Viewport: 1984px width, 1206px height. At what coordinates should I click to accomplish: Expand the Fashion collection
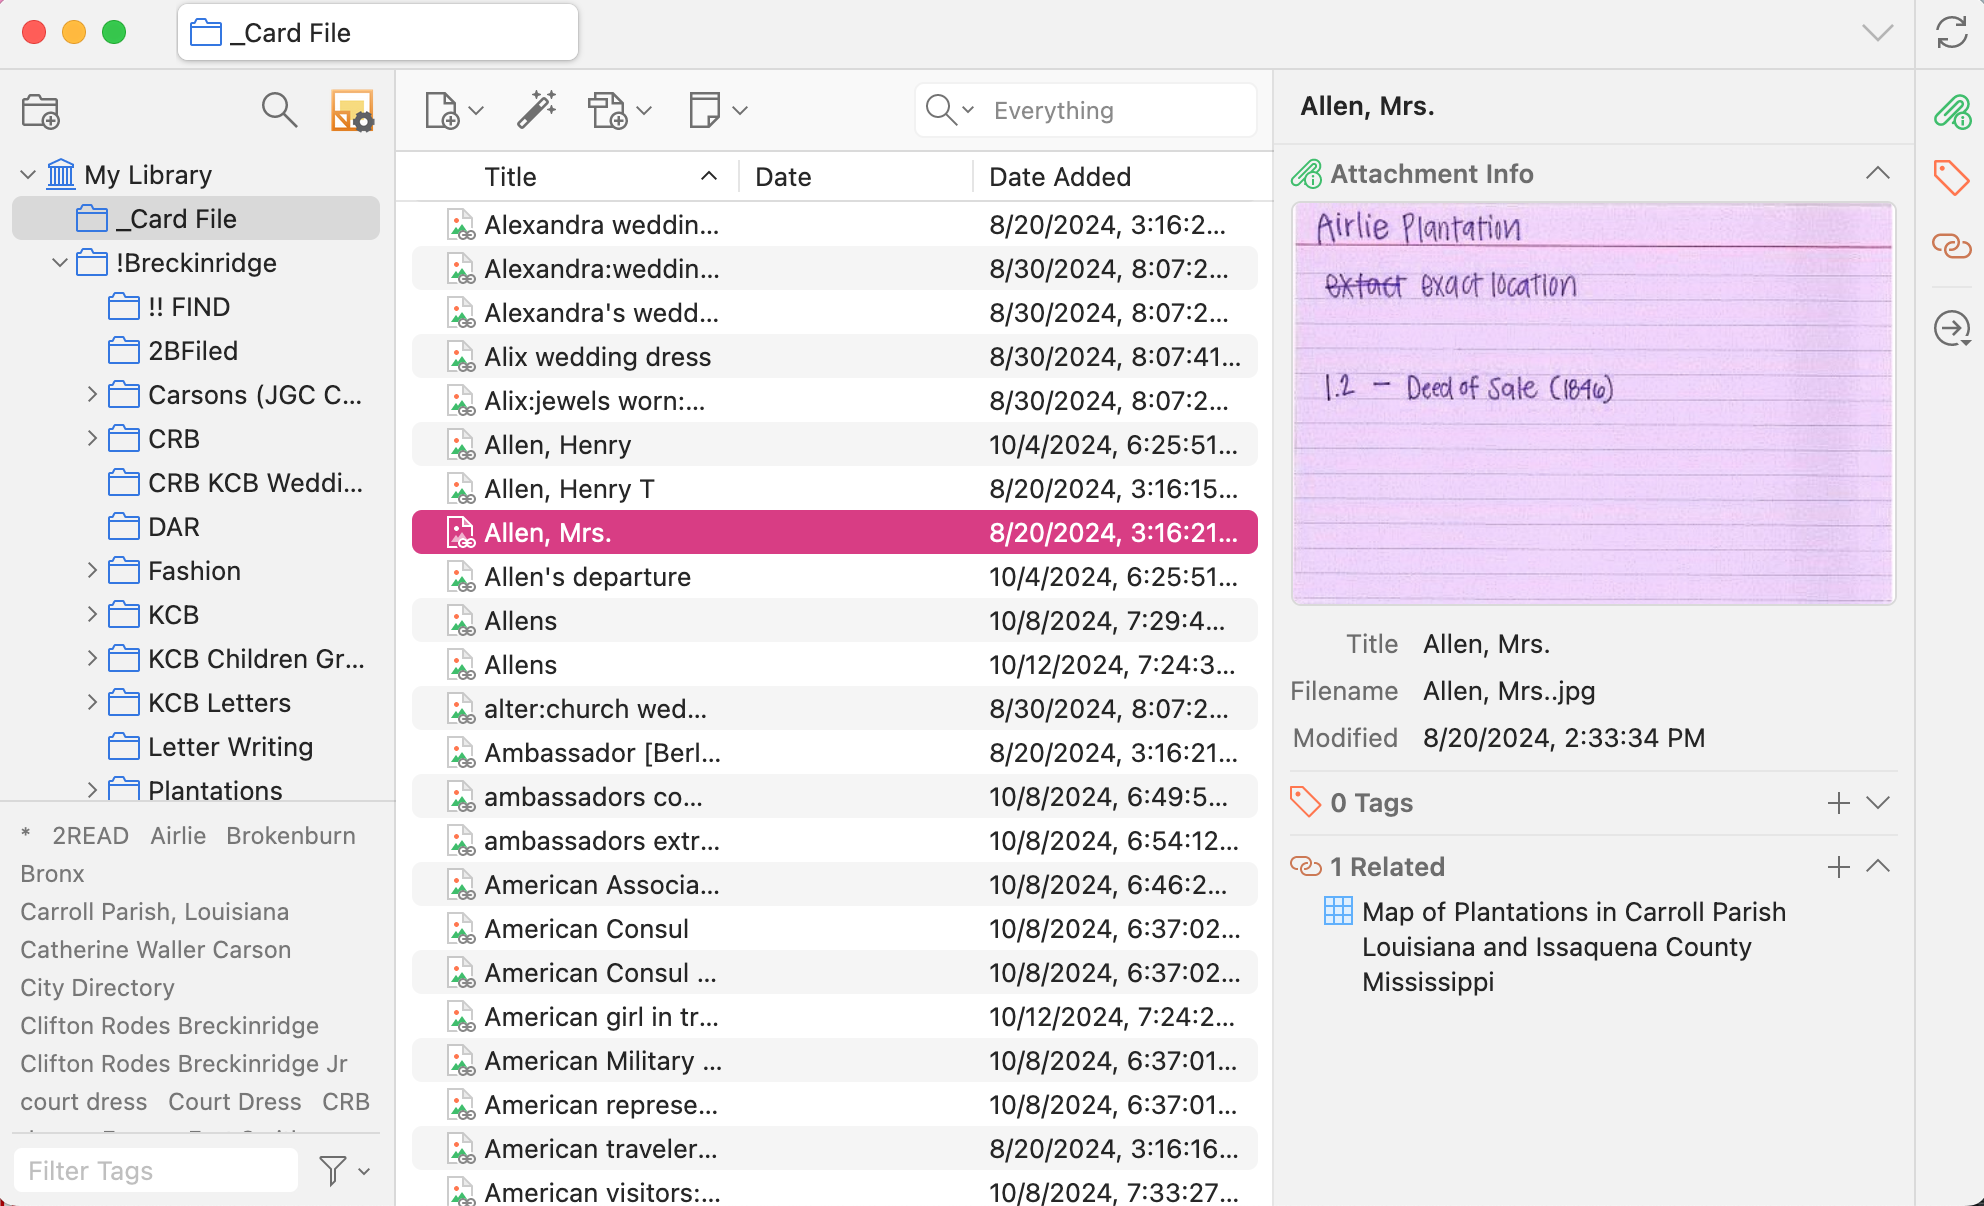[x=92, y=571]
